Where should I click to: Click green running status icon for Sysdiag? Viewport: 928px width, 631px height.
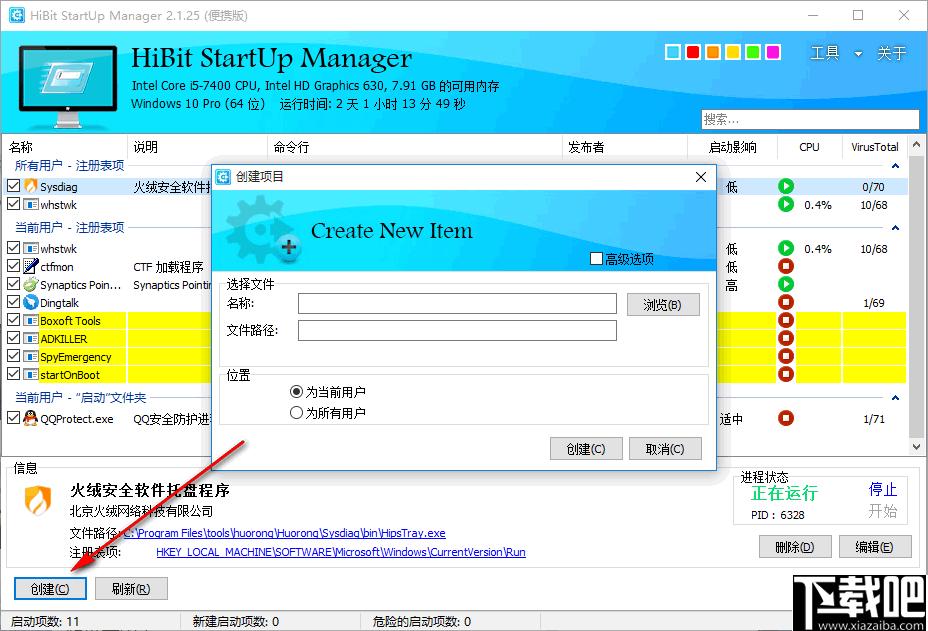tap(785, 186)
